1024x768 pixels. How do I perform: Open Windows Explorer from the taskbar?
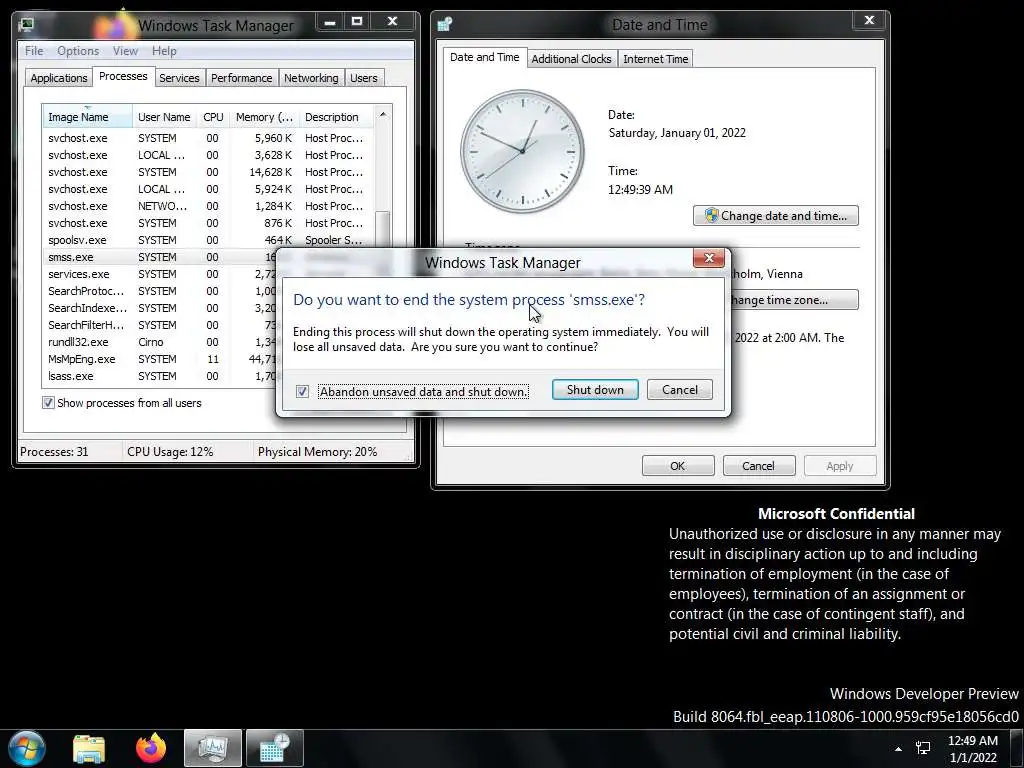[89, 748]
